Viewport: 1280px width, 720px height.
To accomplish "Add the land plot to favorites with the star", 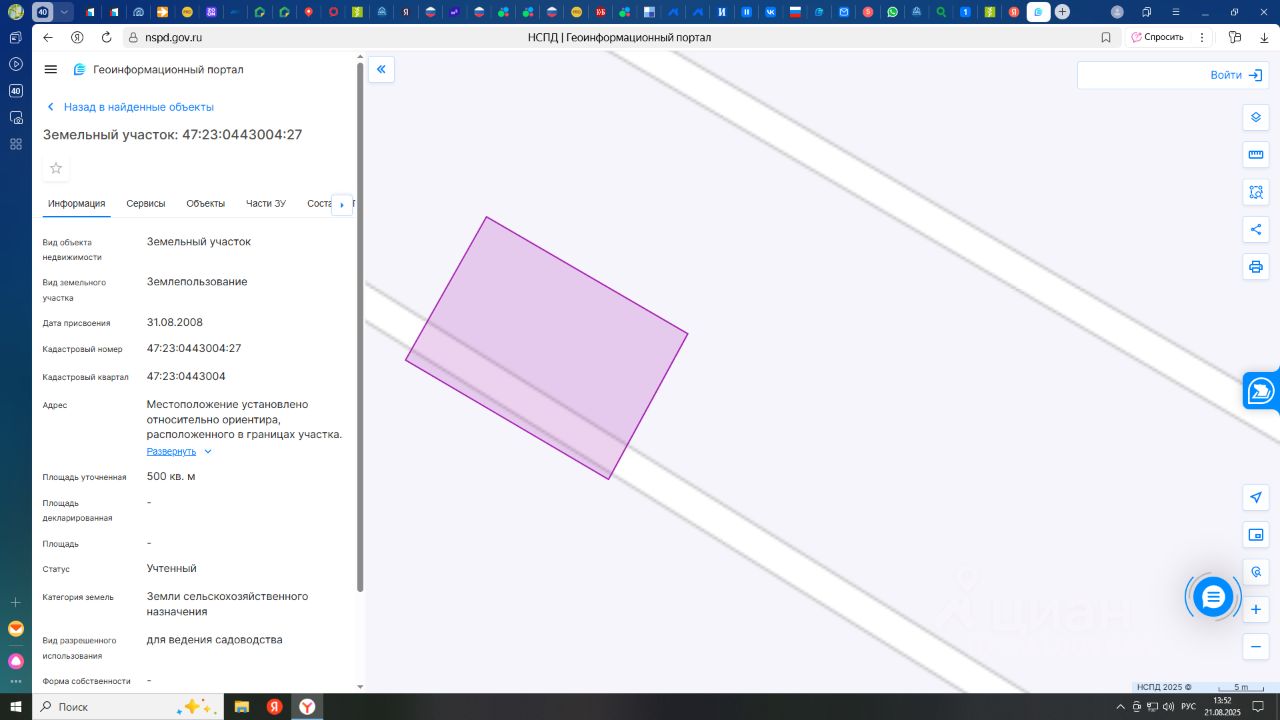I will coord(56,168).
